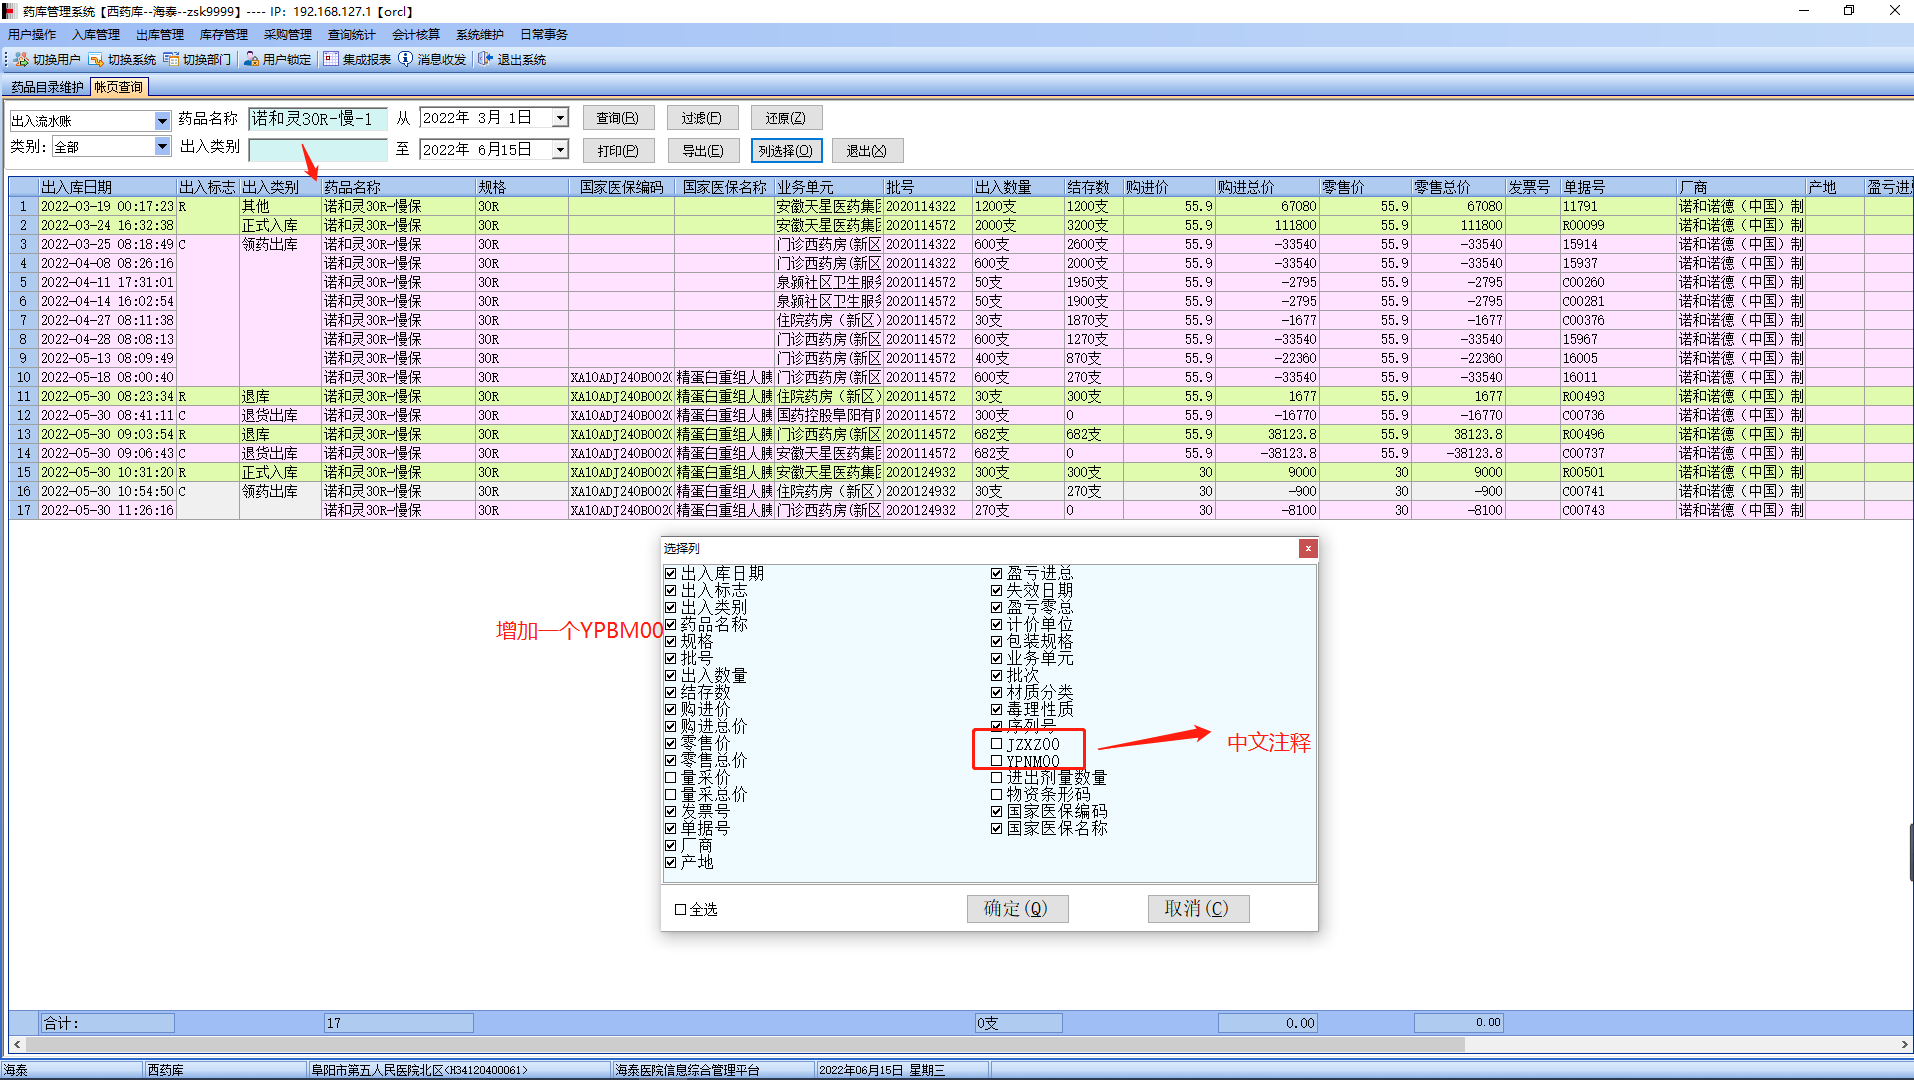This screenshot has width=1914, height=1080.
Task: Open the 系统维护 menu
Action: (x=480, y=35)
